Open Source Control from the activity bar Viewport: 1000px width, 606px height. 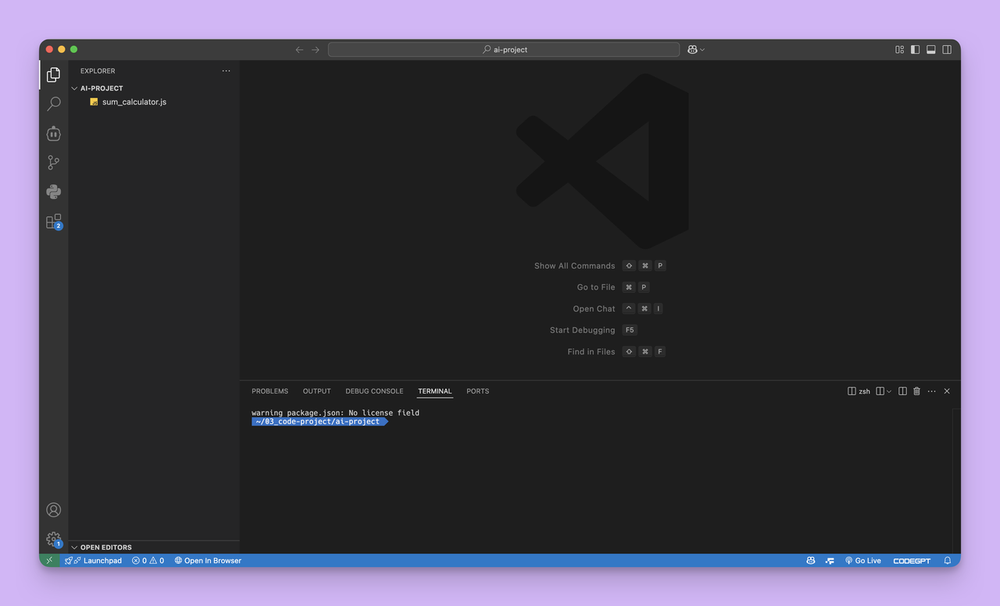53,162
